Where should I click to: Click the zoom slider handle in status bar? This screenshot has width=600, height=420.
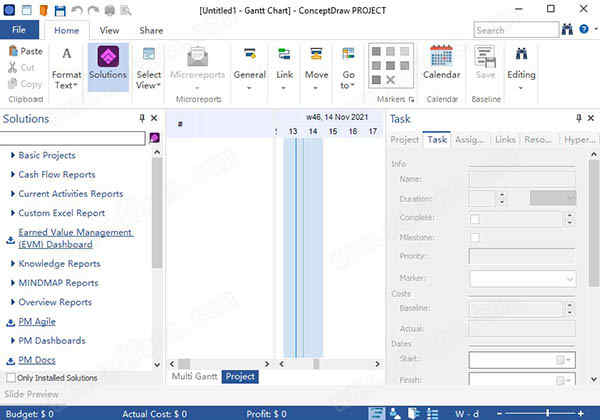548,413
